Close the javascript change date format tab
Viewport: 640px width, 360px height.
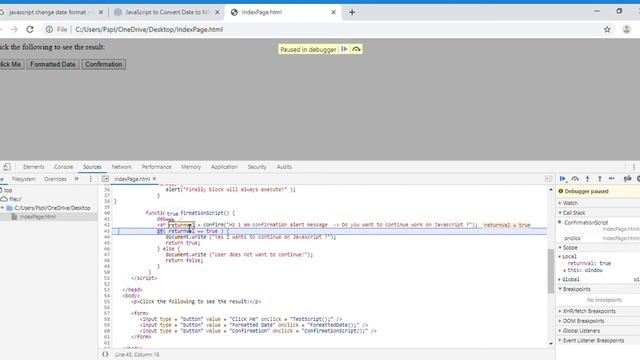(101, 12)
